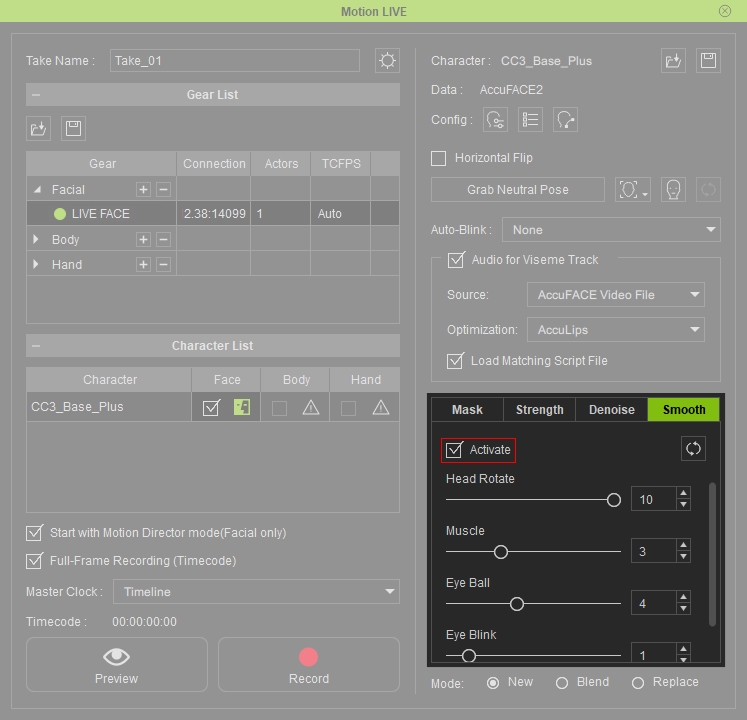
Task: Expand the Body gear tree group
Action: tap(36, 239)
